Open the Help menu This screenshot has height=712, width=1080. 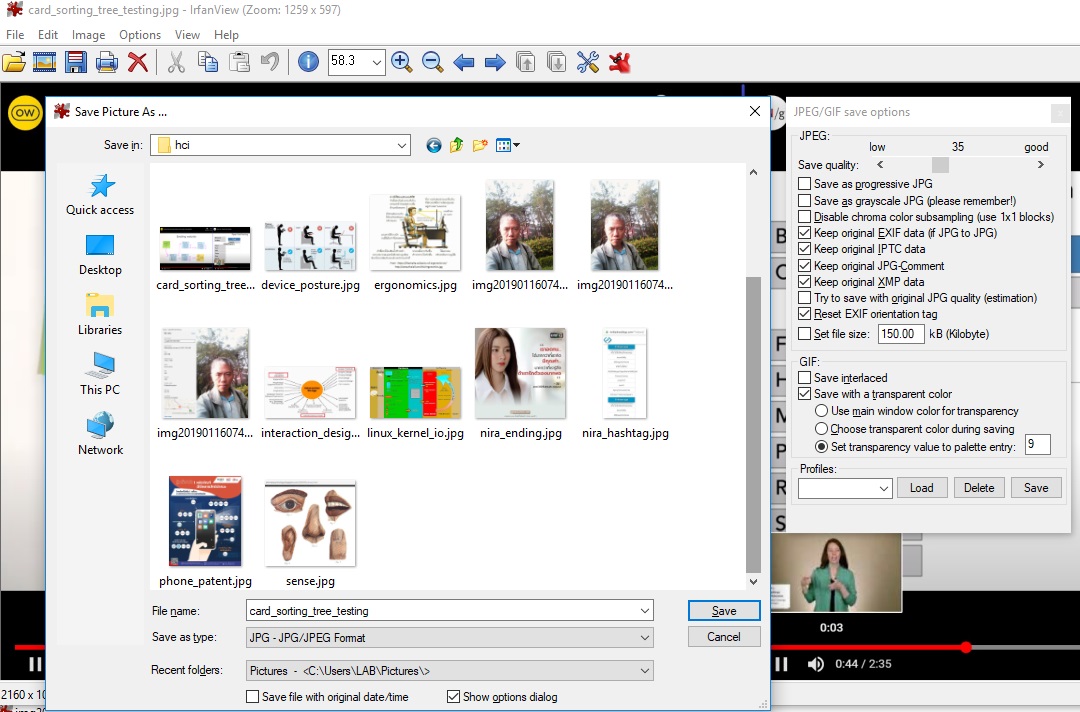[x=226, y=34]
